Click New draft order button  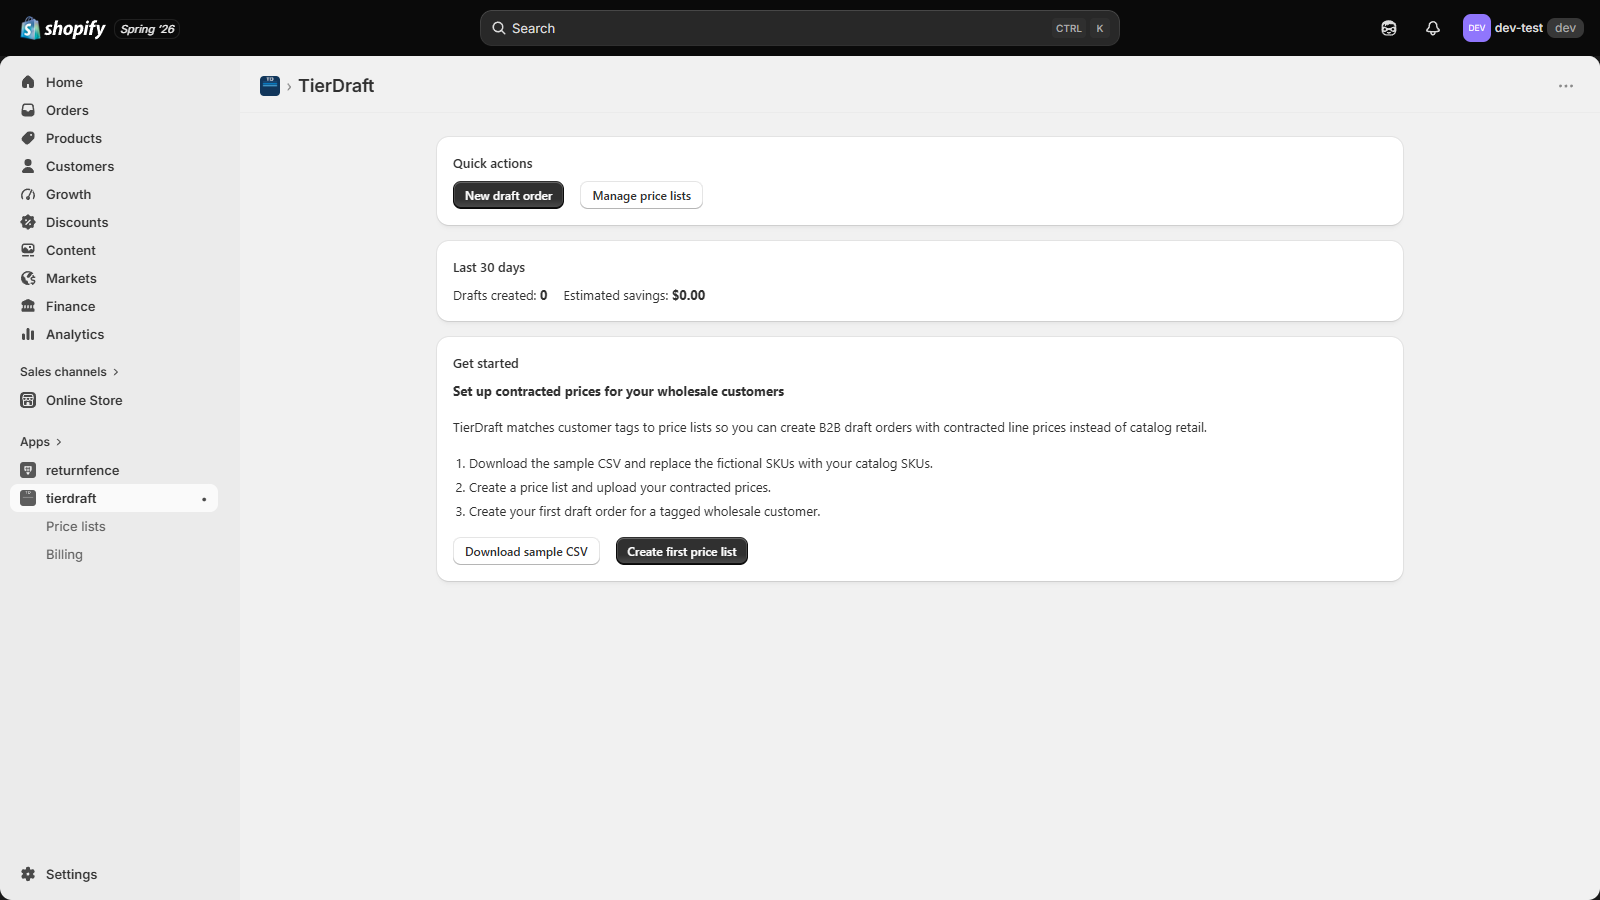pyautogui.click(x=508, y=195)
